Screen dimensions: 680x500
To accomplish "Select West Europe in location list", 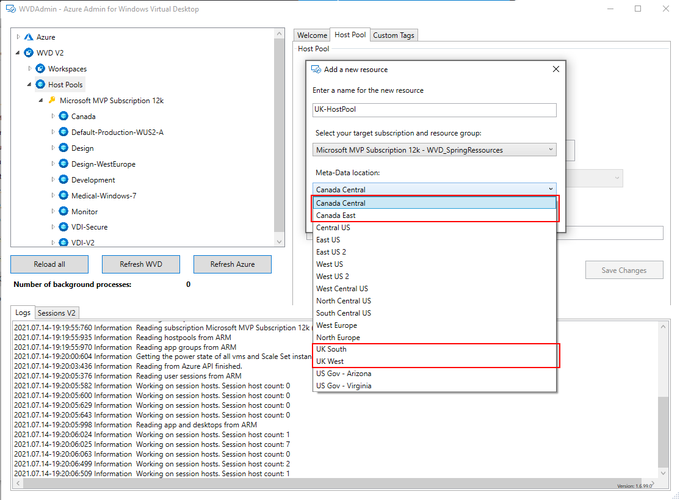I will (435, 325).
